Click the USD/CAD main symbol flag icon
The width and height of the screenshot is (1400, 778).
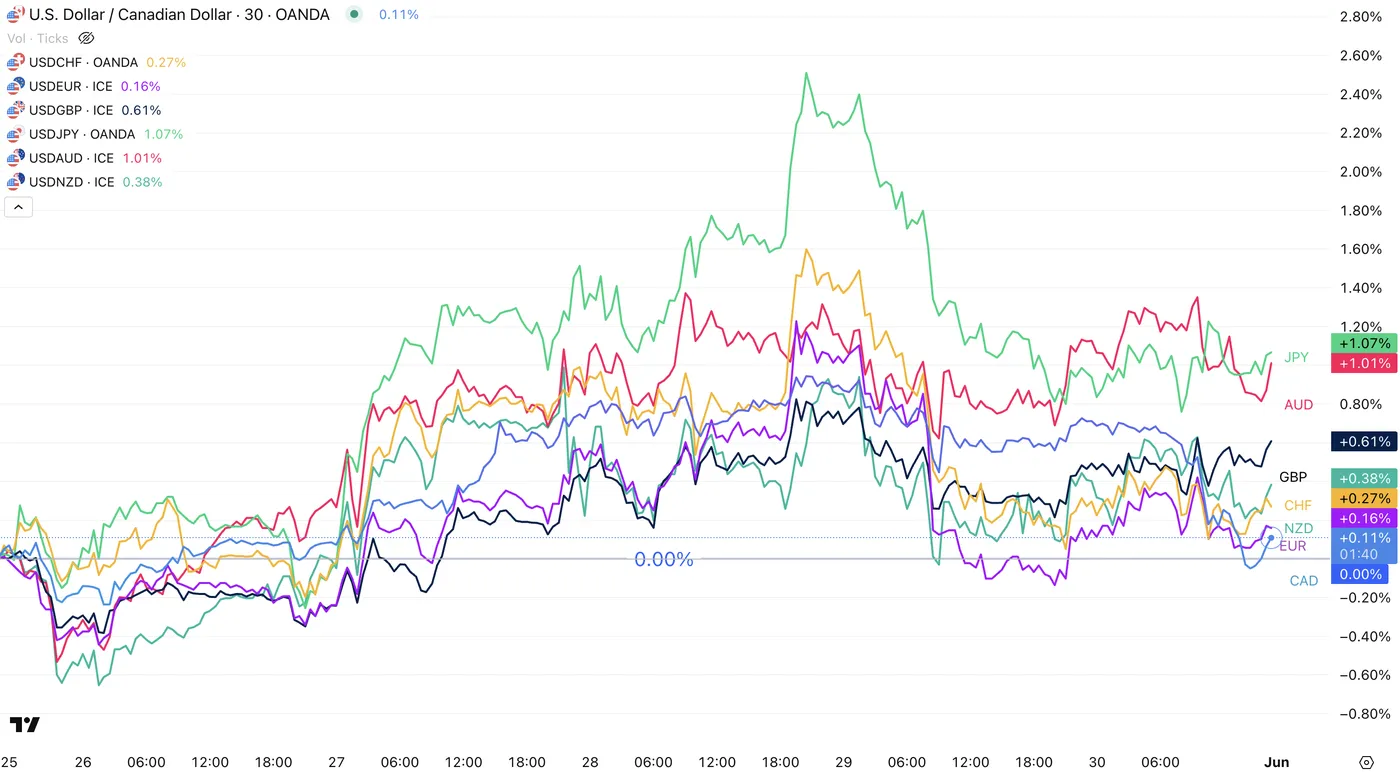click(x=16, y=15)
